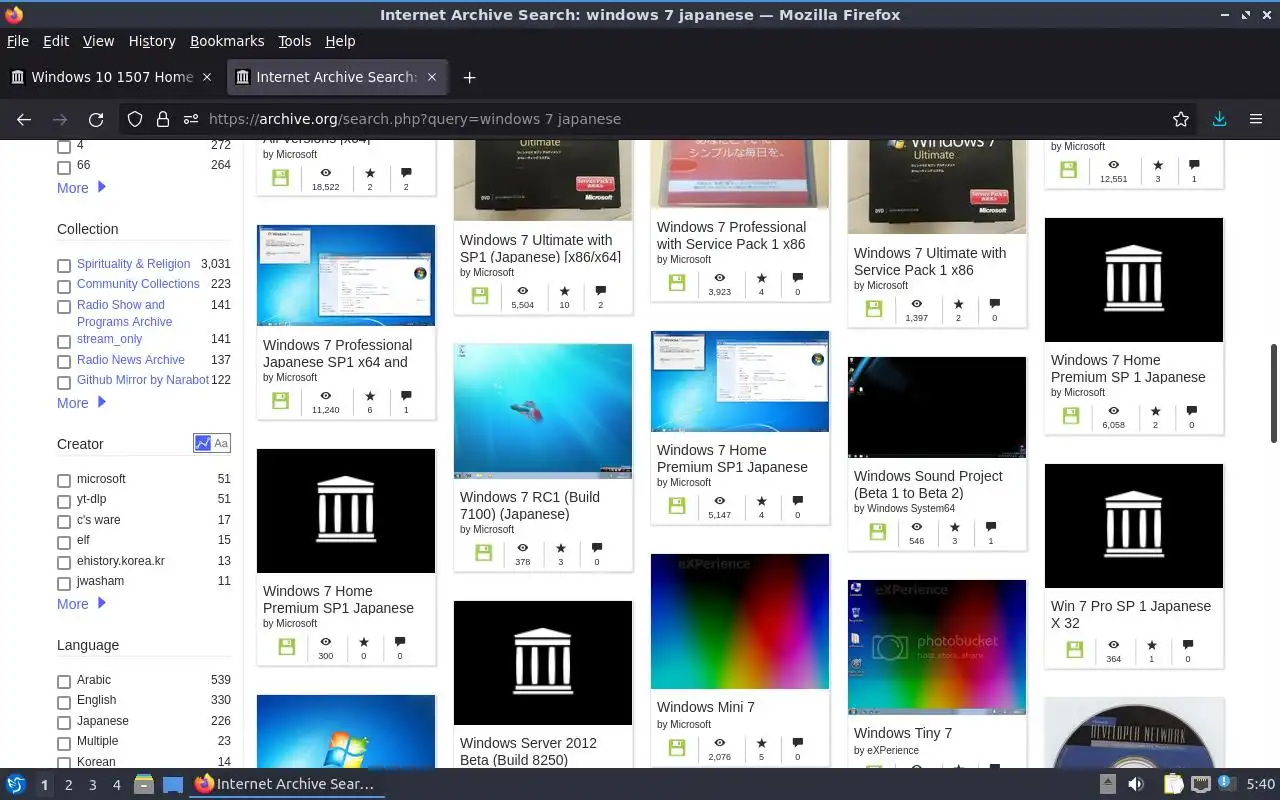Image resolution: width=1280 pixels, height=800 pixels.
Task: Check the yt-dlp creator filter
Action: [64, 501]
